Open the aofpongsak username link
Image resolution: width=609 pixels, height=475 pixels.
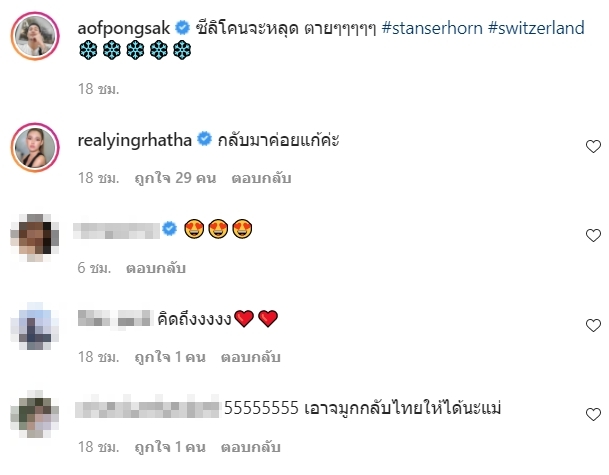[124, 28]
